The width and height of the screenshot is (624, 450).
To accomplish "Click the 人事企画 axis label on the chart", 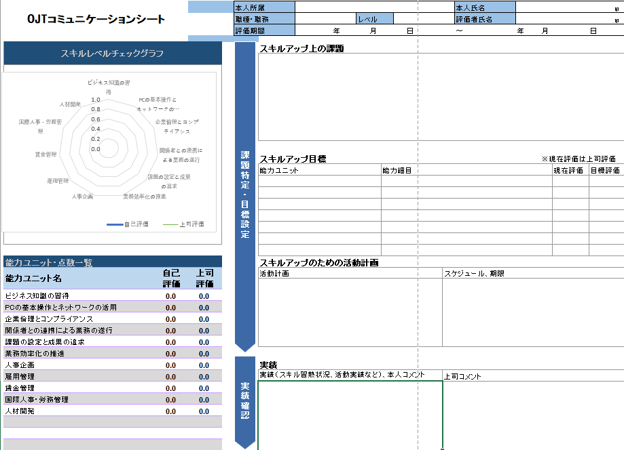I will point(82,196).
